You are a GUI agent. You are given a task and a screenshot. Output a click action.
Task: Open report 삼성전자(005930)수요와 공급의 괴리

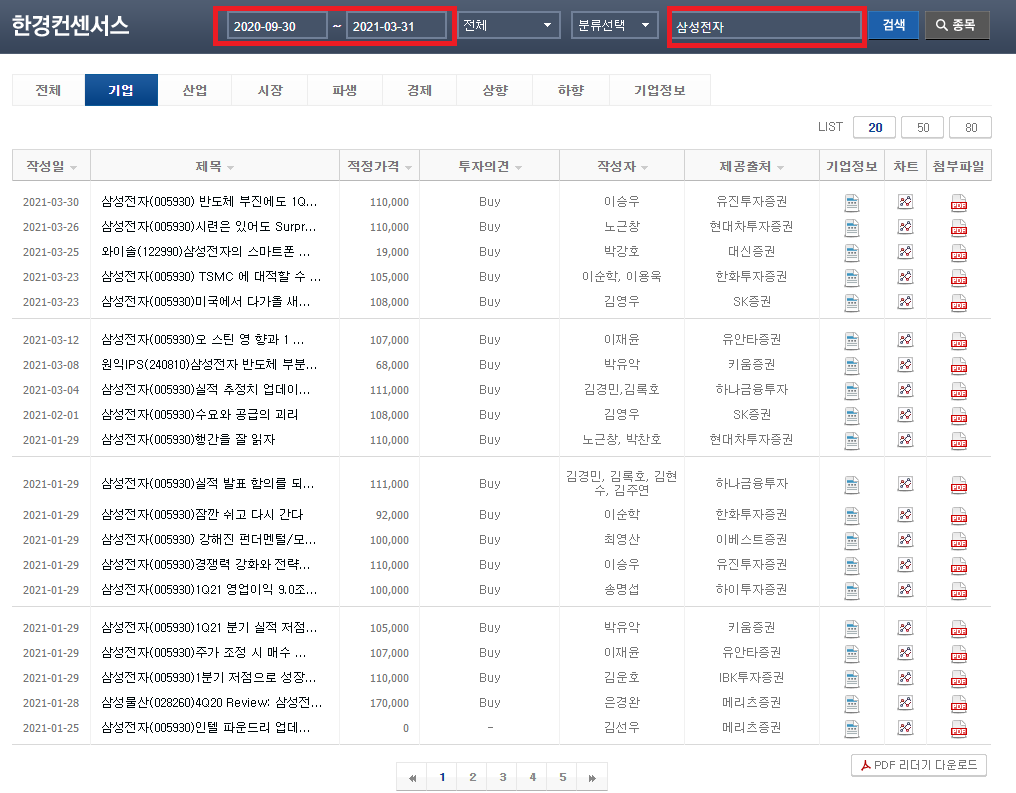pyautogui.click(x=200, y=415)
